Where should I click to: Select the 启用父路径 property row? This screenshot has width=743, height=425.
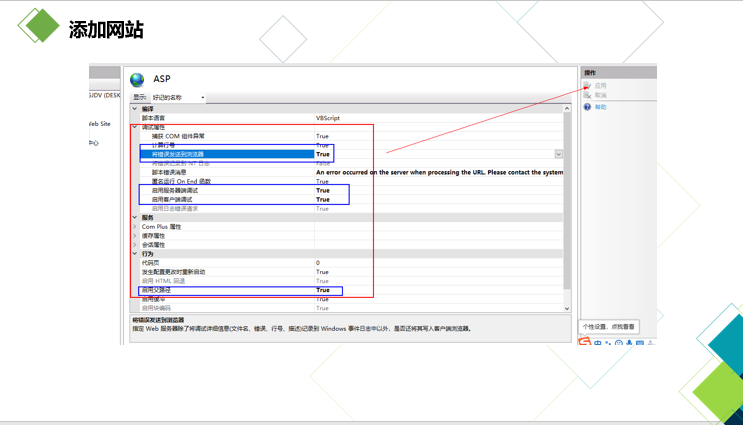(x=351, y=289)
